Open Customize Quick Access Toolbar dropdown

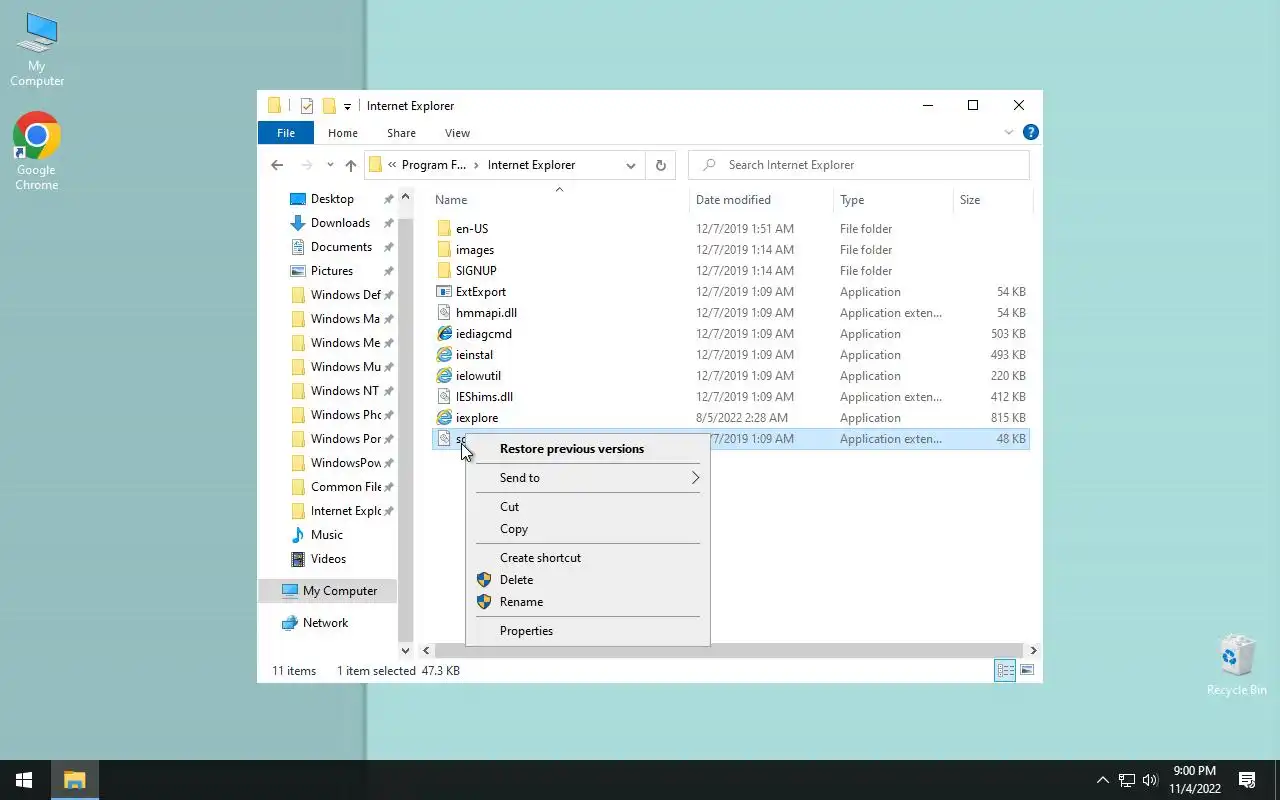click(x=347, y=106)
